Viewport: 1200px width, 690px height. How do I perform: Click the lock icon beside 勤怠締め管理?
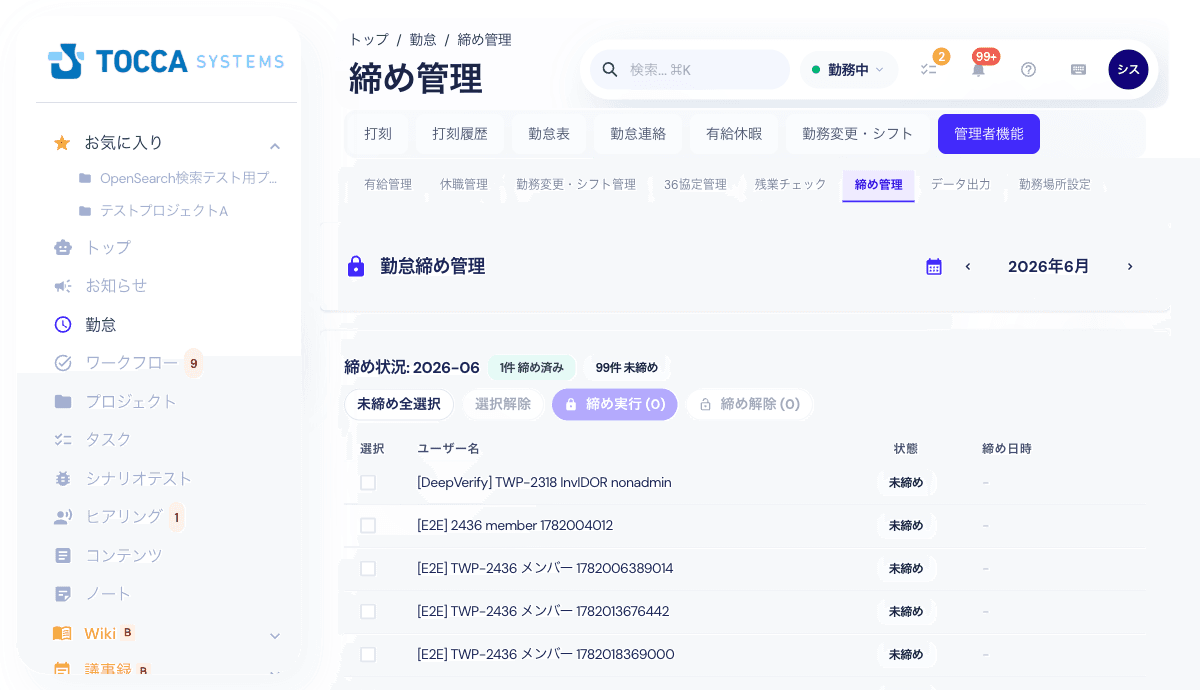click(x=356, y=267)
